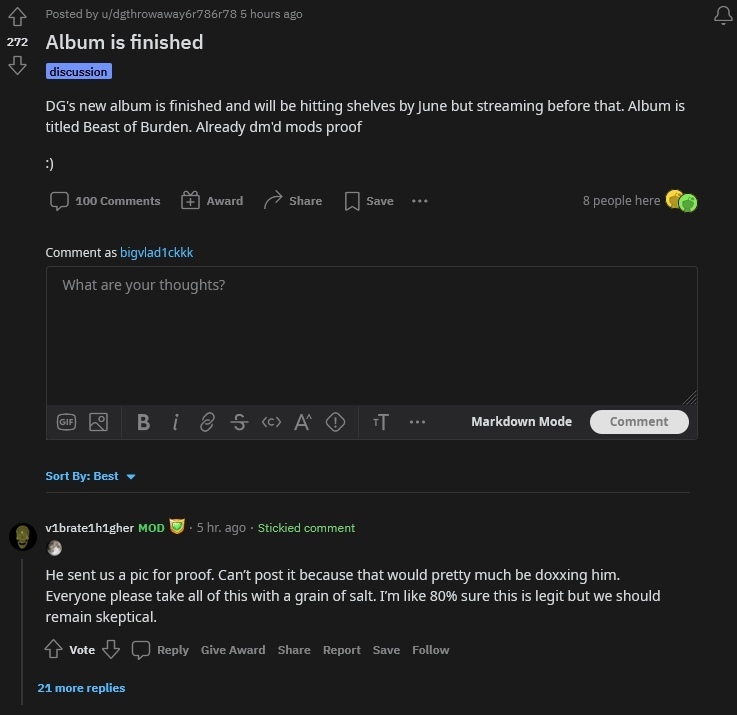
Task: Open the Sort By: Best dropdown
Action: point(90,476)
